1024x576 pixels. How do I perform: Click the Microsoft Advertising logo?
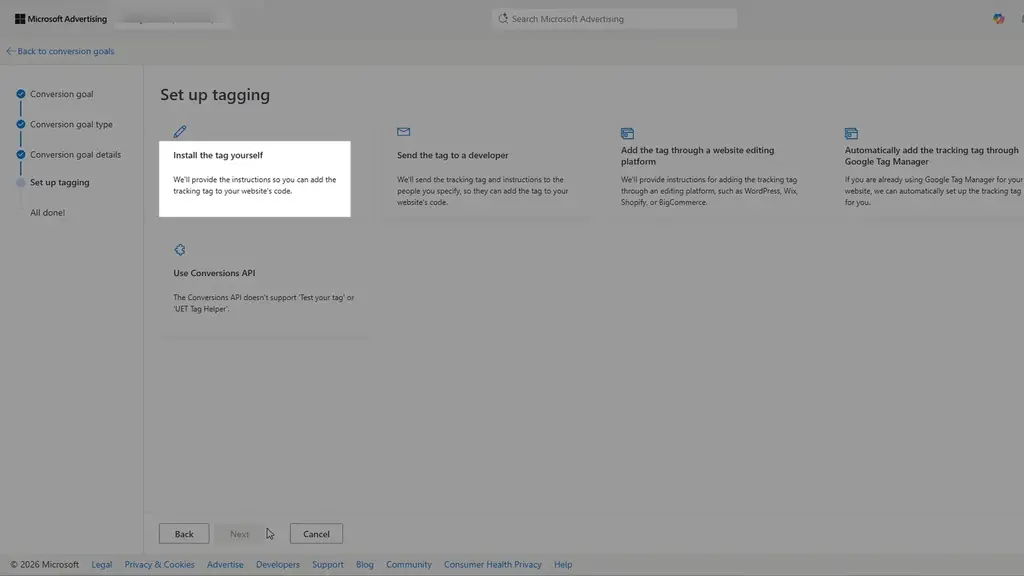pyautogui.click(x=61, y=19)
